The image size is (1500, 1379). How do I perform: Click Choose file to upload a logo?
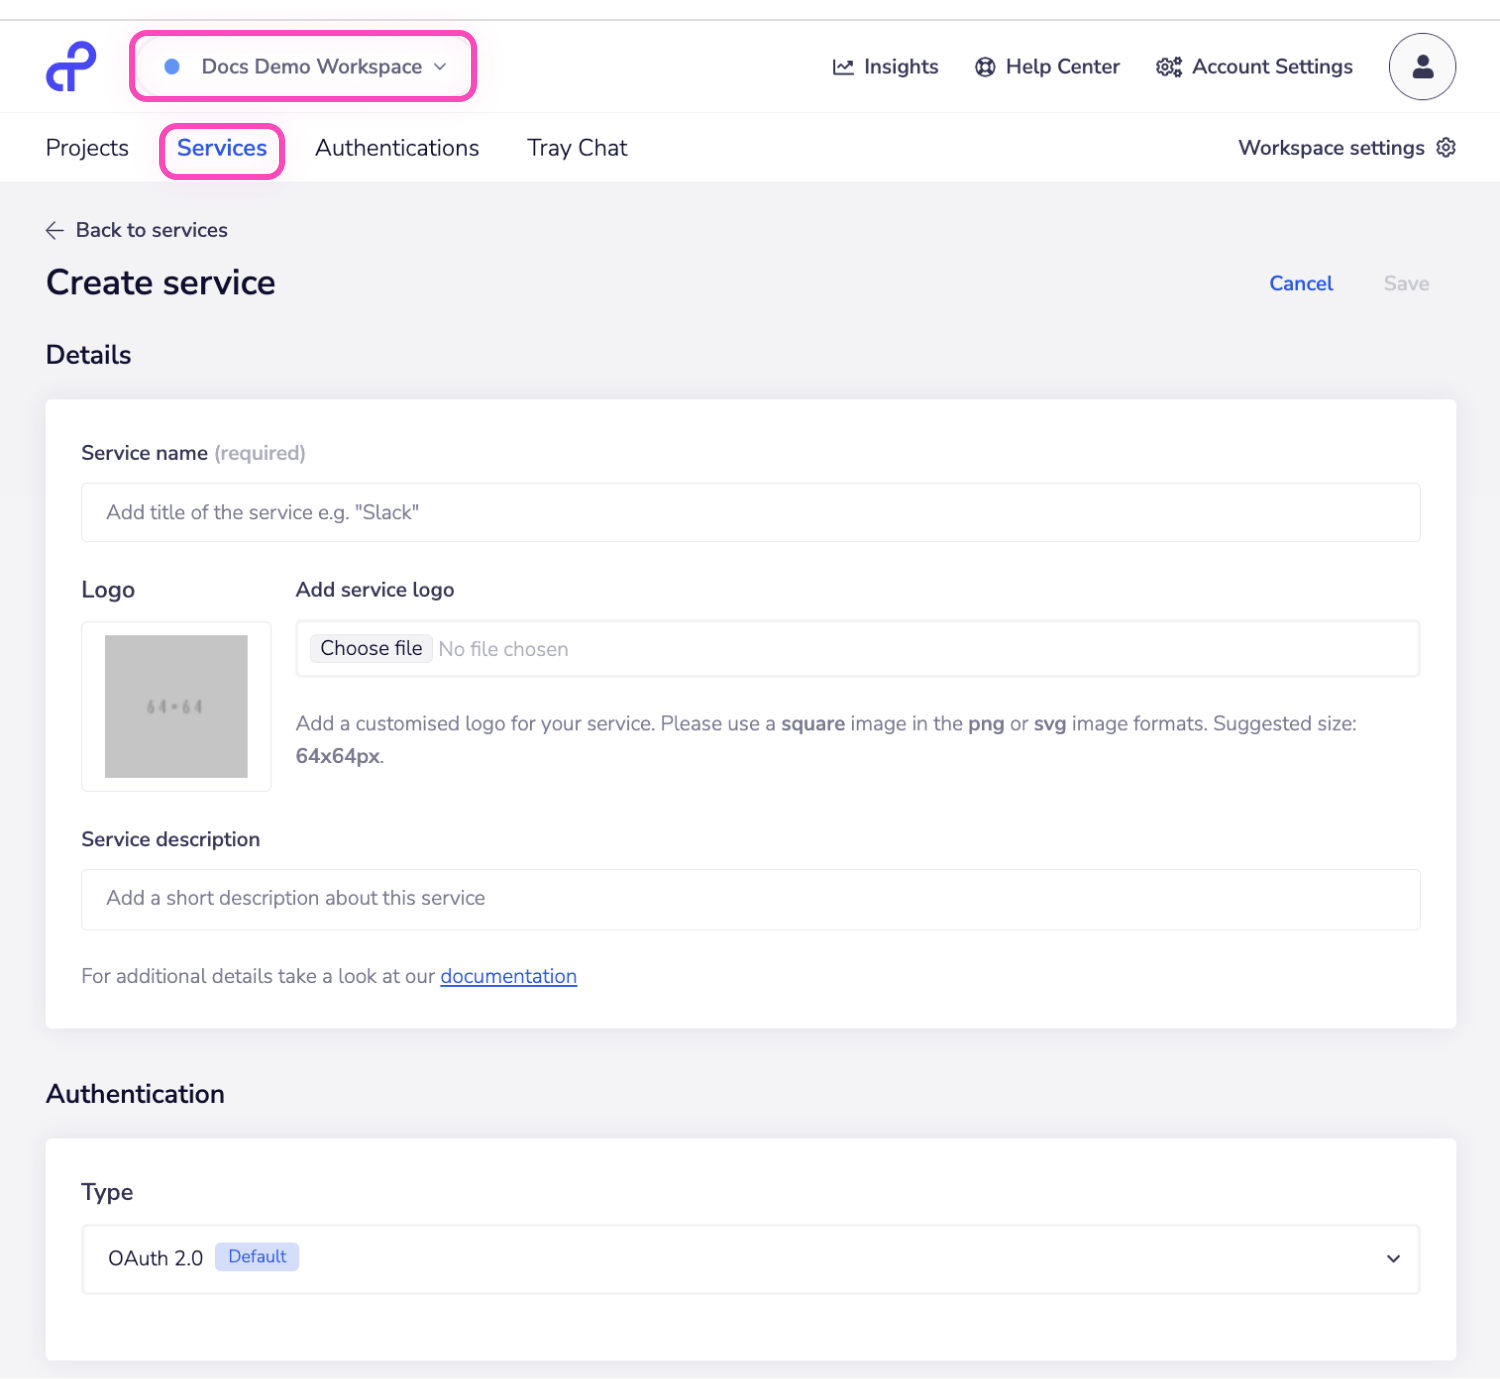[371, 648]
